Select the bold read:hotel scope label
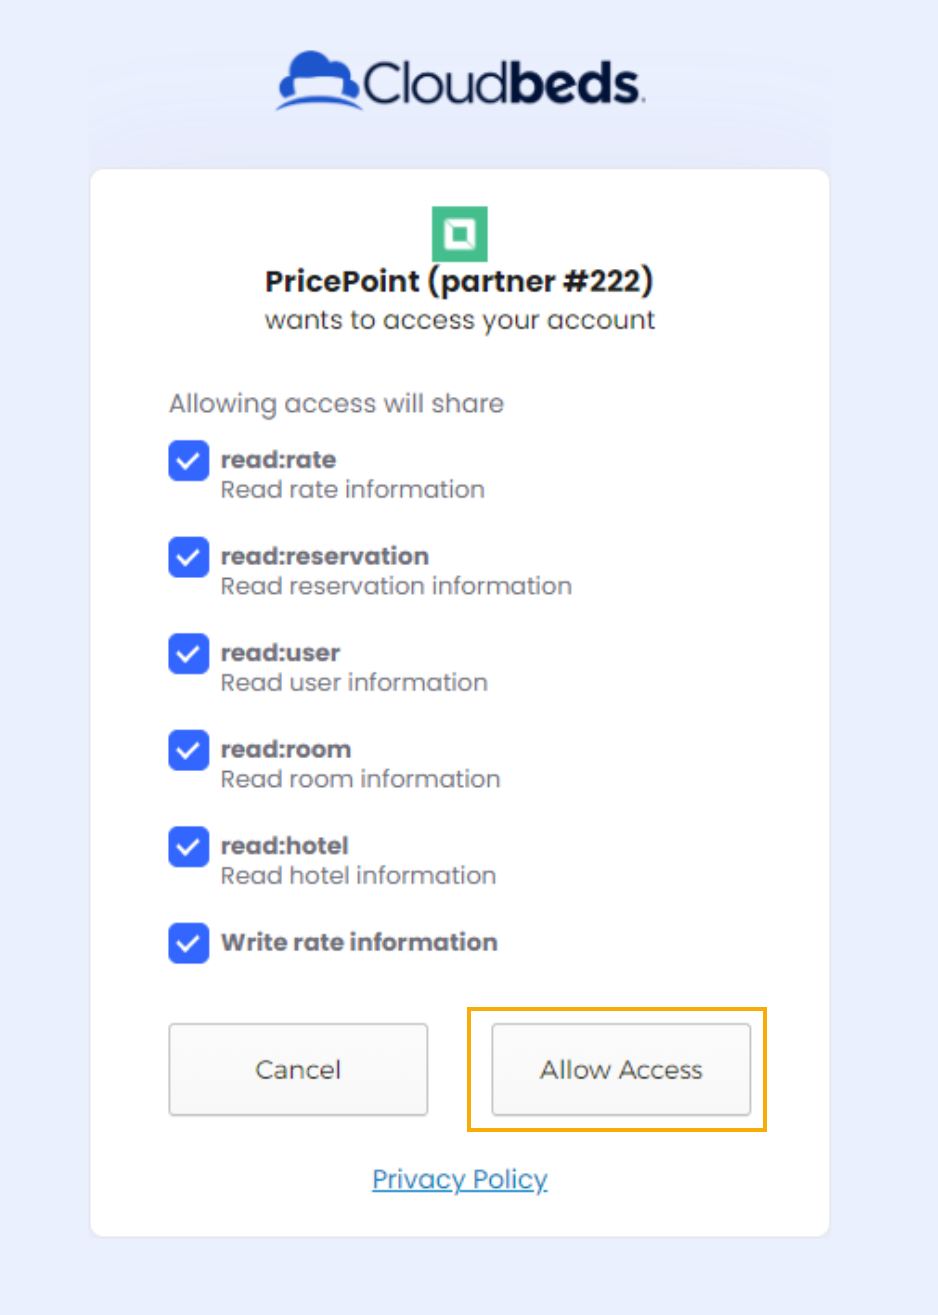The image size is (938, 1315). [x=285, y=846]
